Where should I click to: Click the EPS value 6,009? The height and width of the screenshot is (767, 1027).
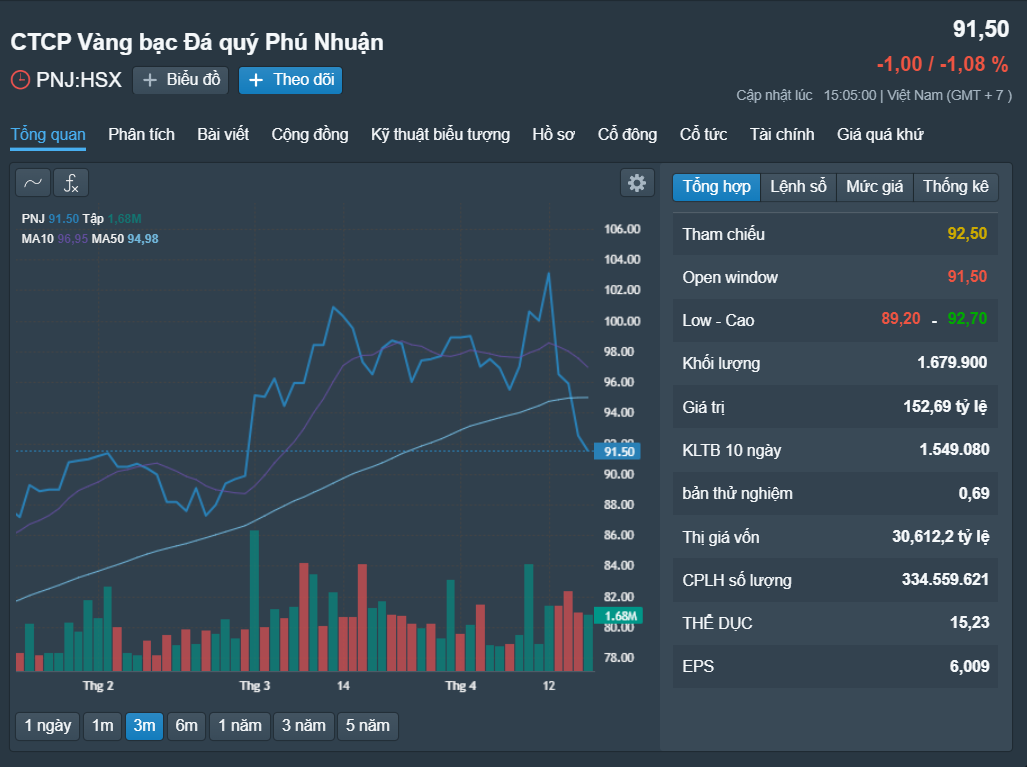click(x=969, y=667)
